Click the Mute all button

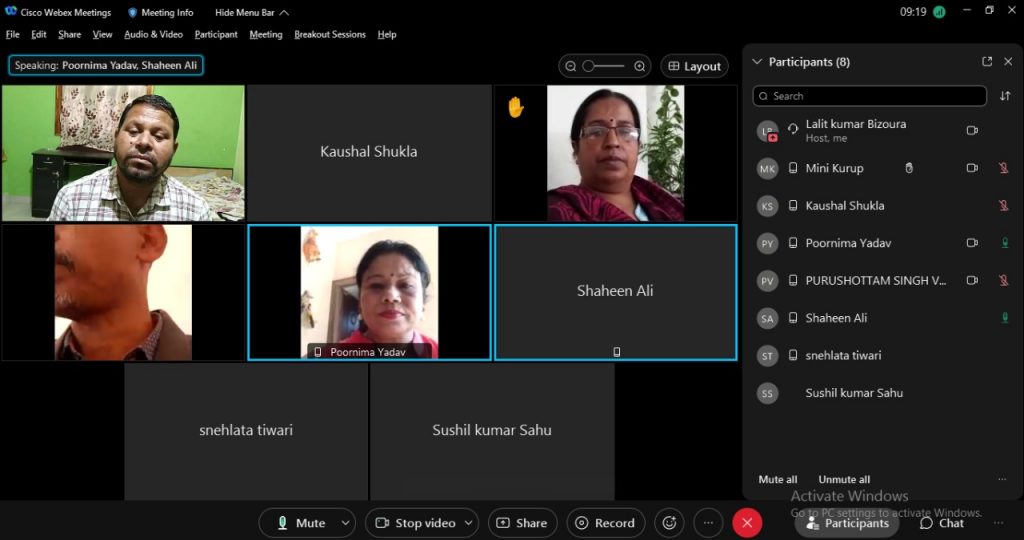(x=778, y=479)
